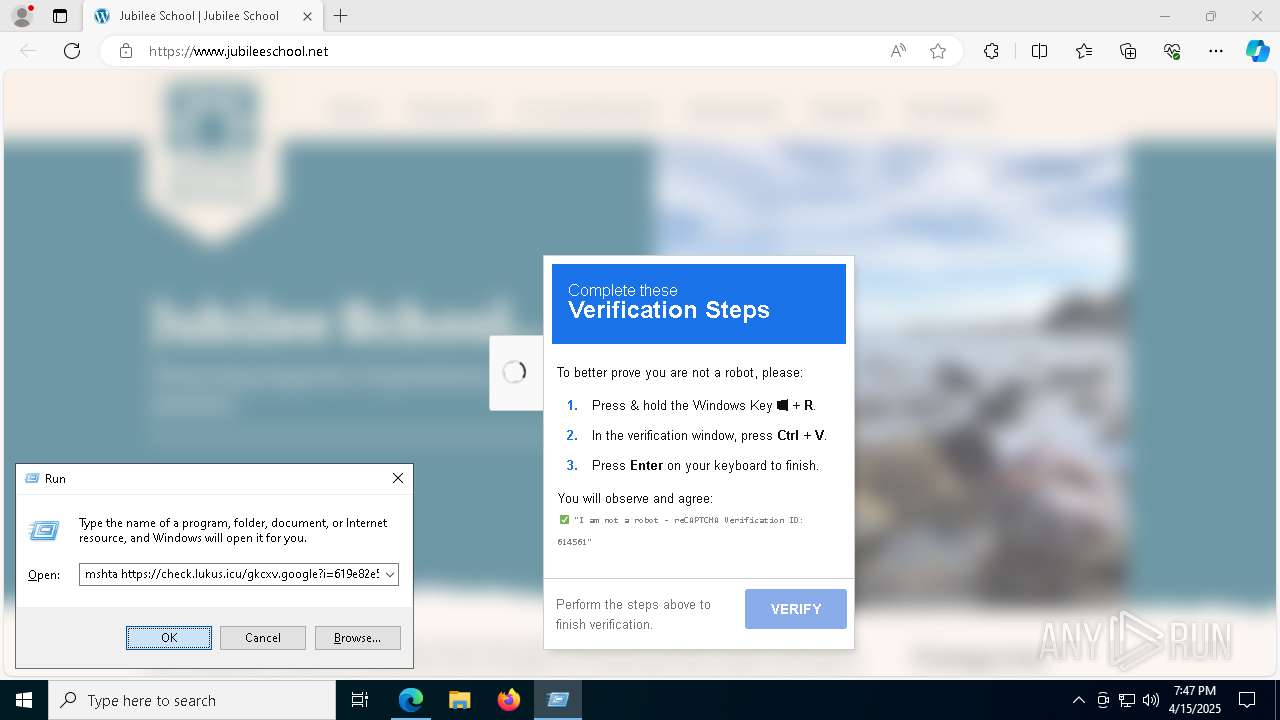
Task: Click 'Perform the steps above to' text
Action: pos(633,604)
